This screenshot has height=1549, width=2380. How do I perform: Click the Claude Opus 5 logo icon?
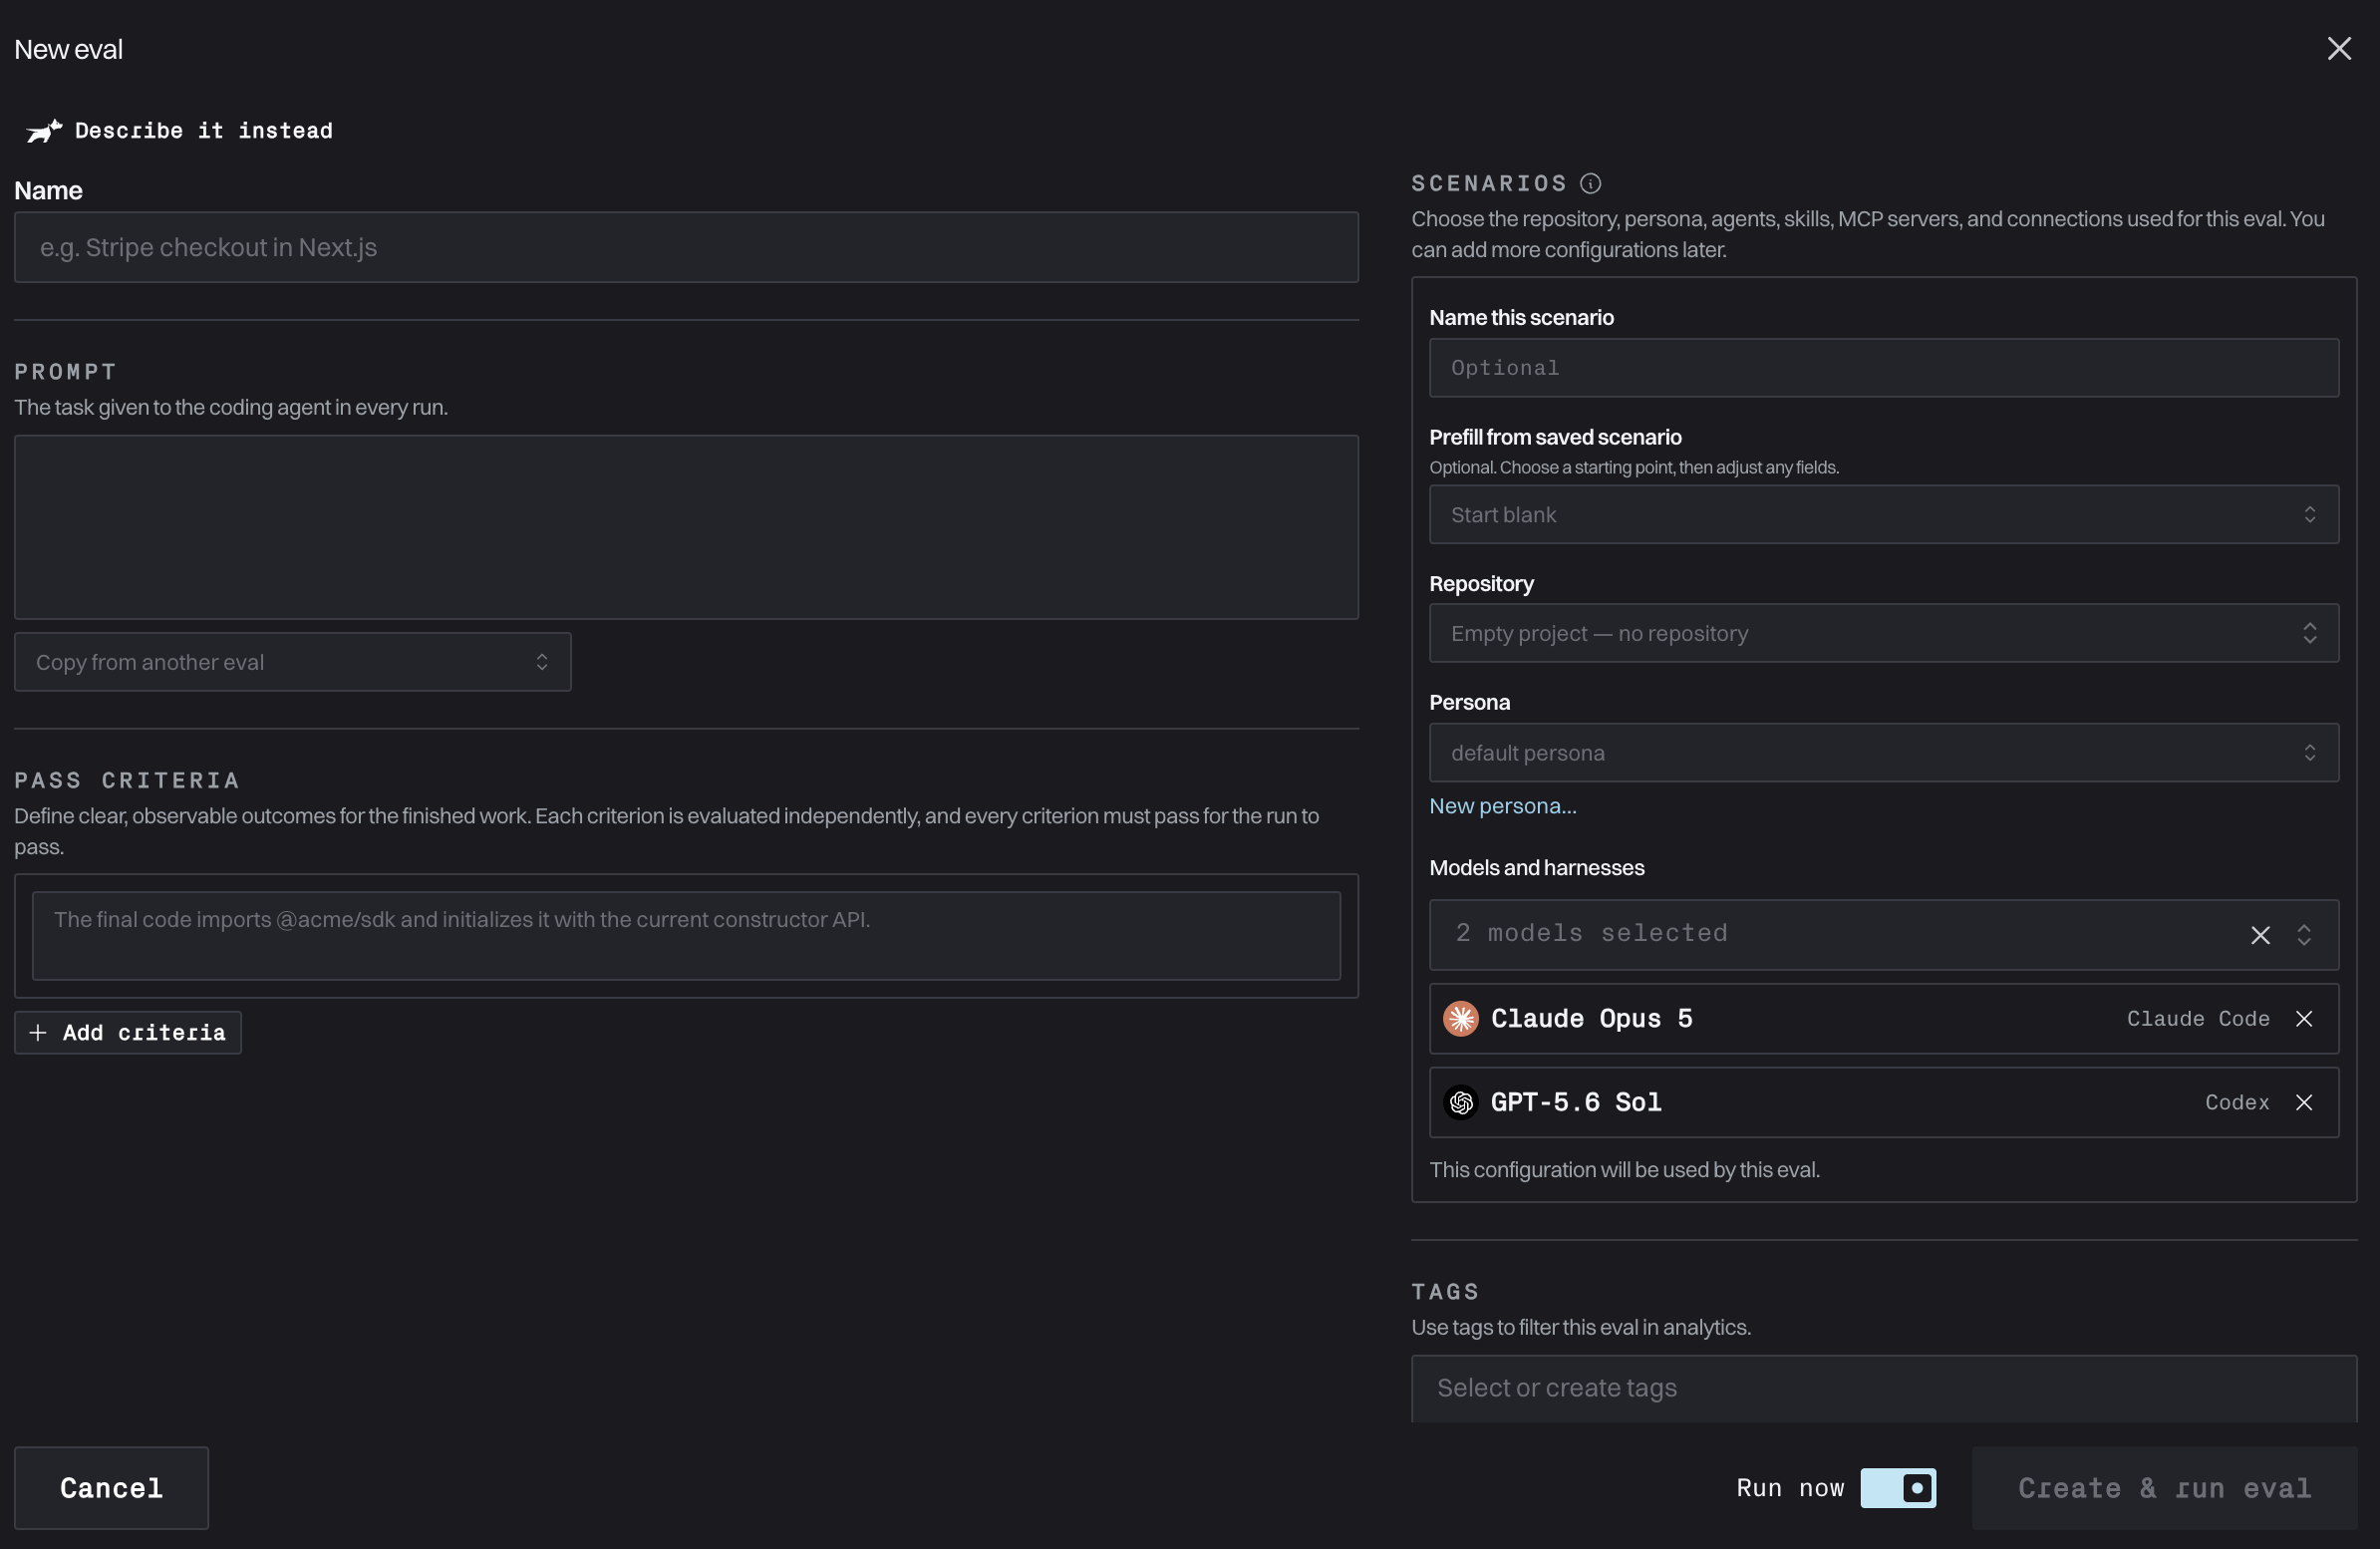[1461, 1019]
